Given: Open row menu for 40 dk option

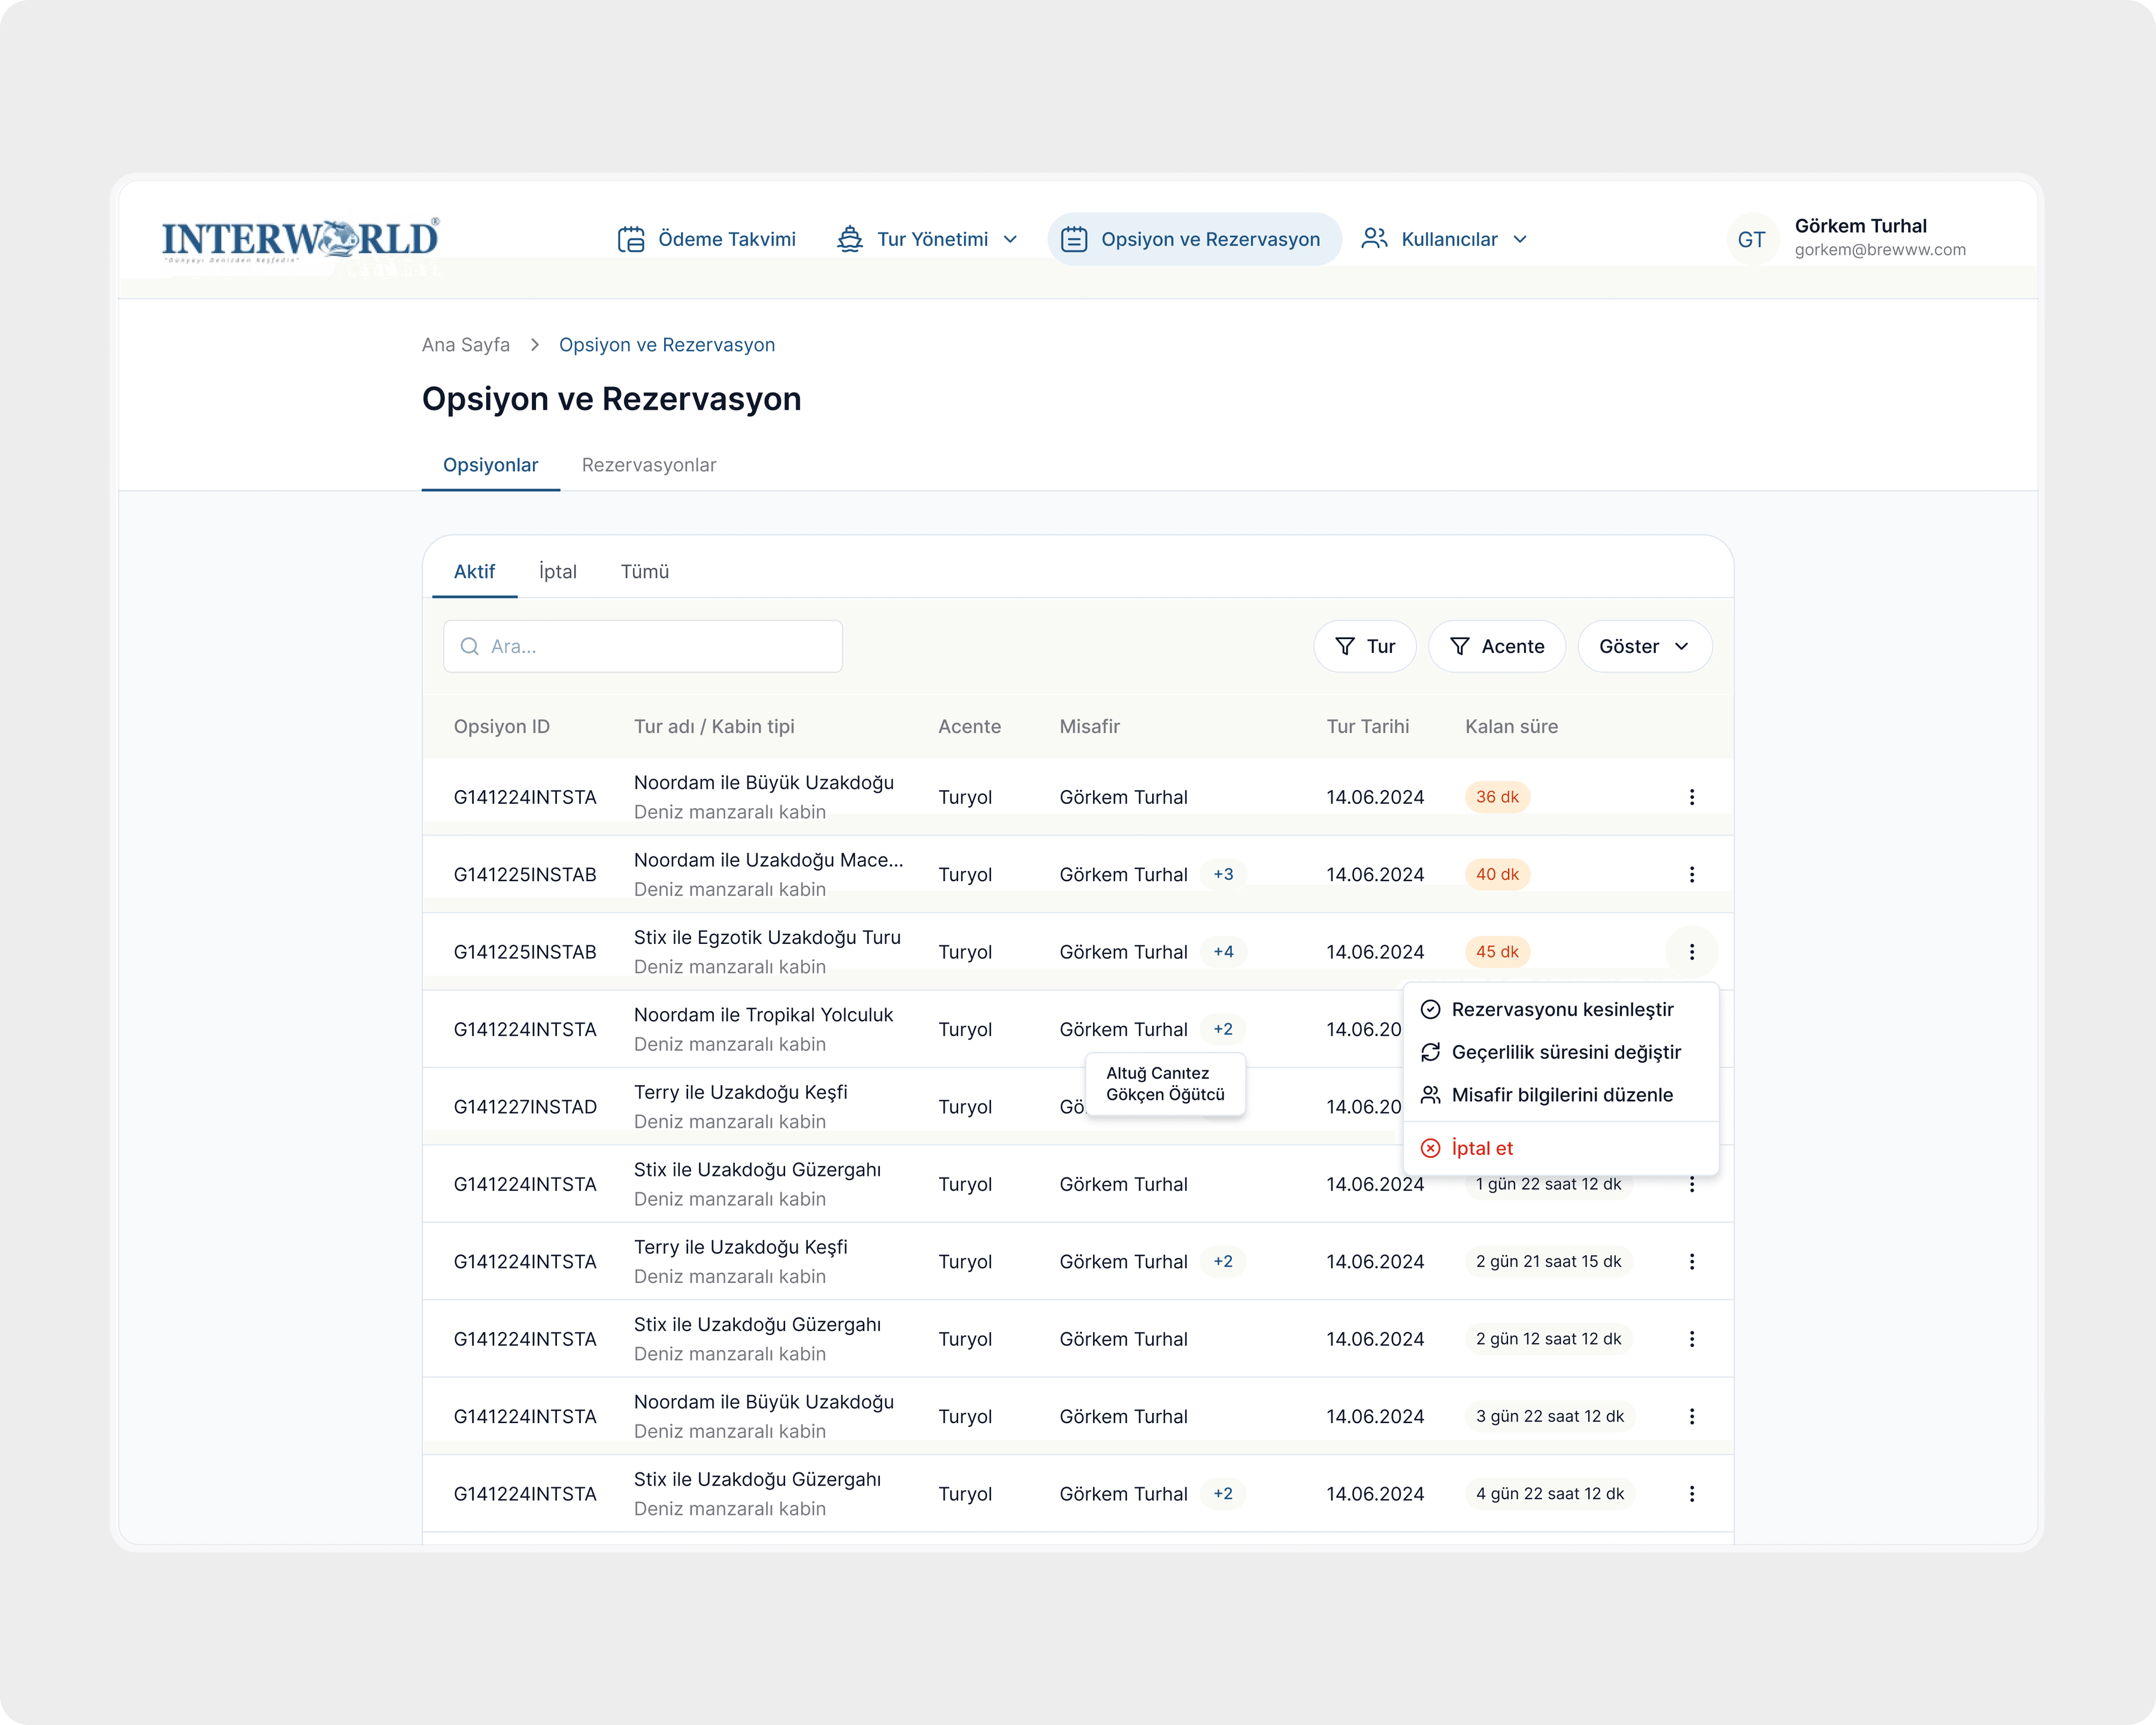Looking at the screenshot, I should (1691, 874).
